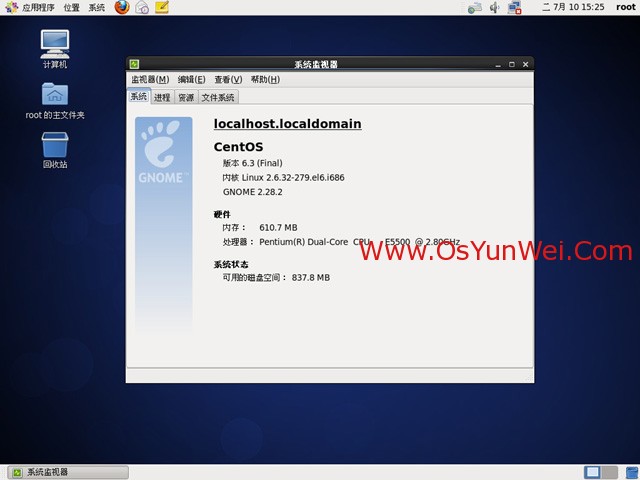Open root 的主文件夹 home folder icon
This screenshot has width=640, height=480.
pos(55,94)
